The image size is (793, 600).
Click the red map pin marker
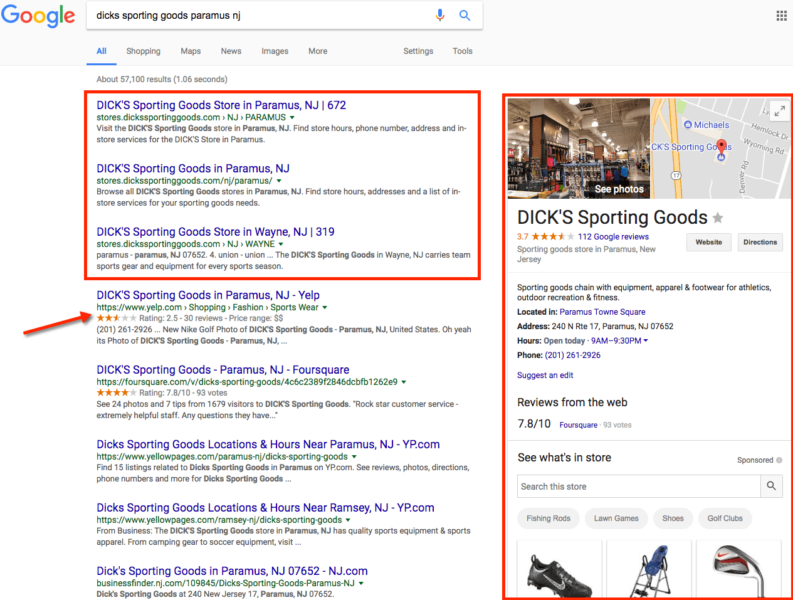[x=722, y=147]
